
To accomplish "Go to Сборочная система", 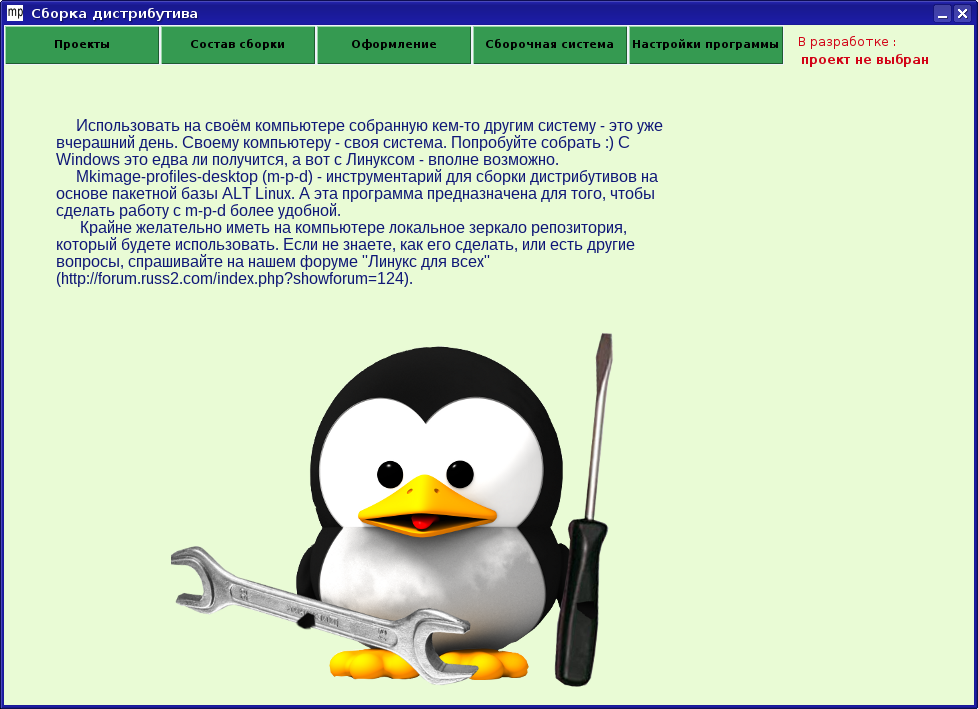I will tap(550, 45).
